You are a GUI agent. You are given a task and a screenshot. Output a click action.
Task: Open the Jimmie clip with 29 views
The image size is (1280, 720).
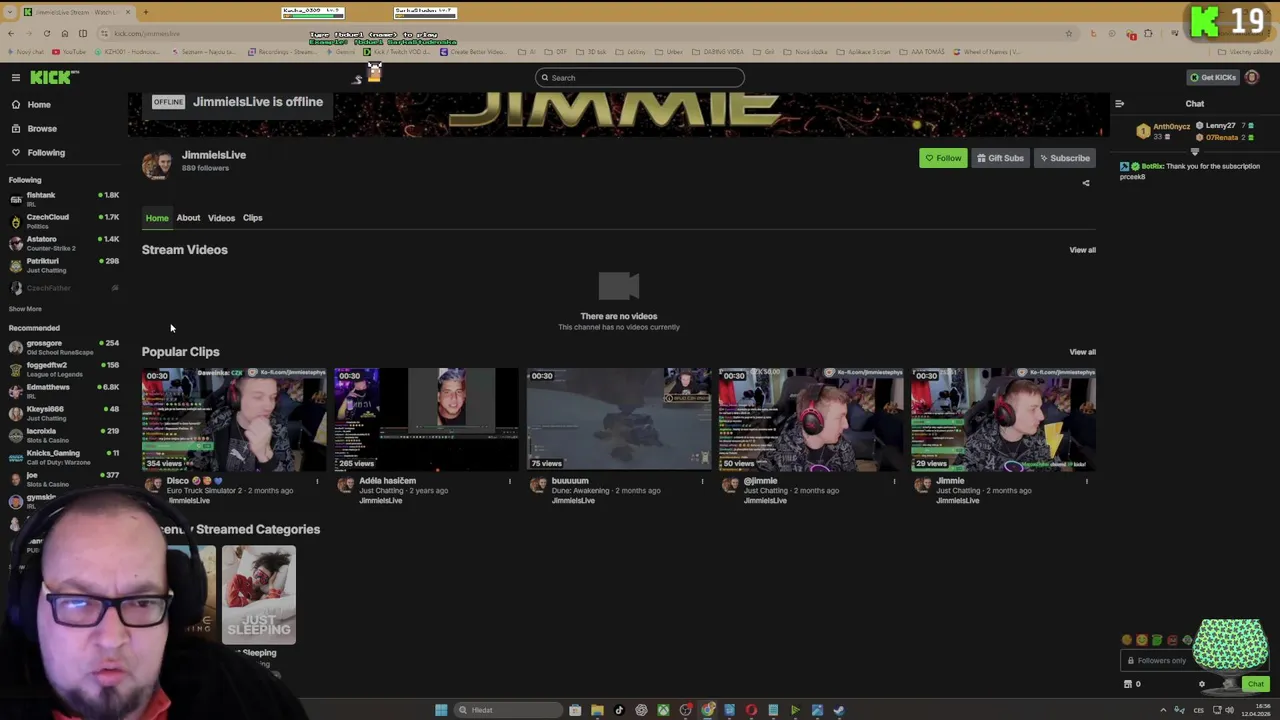1003,419
